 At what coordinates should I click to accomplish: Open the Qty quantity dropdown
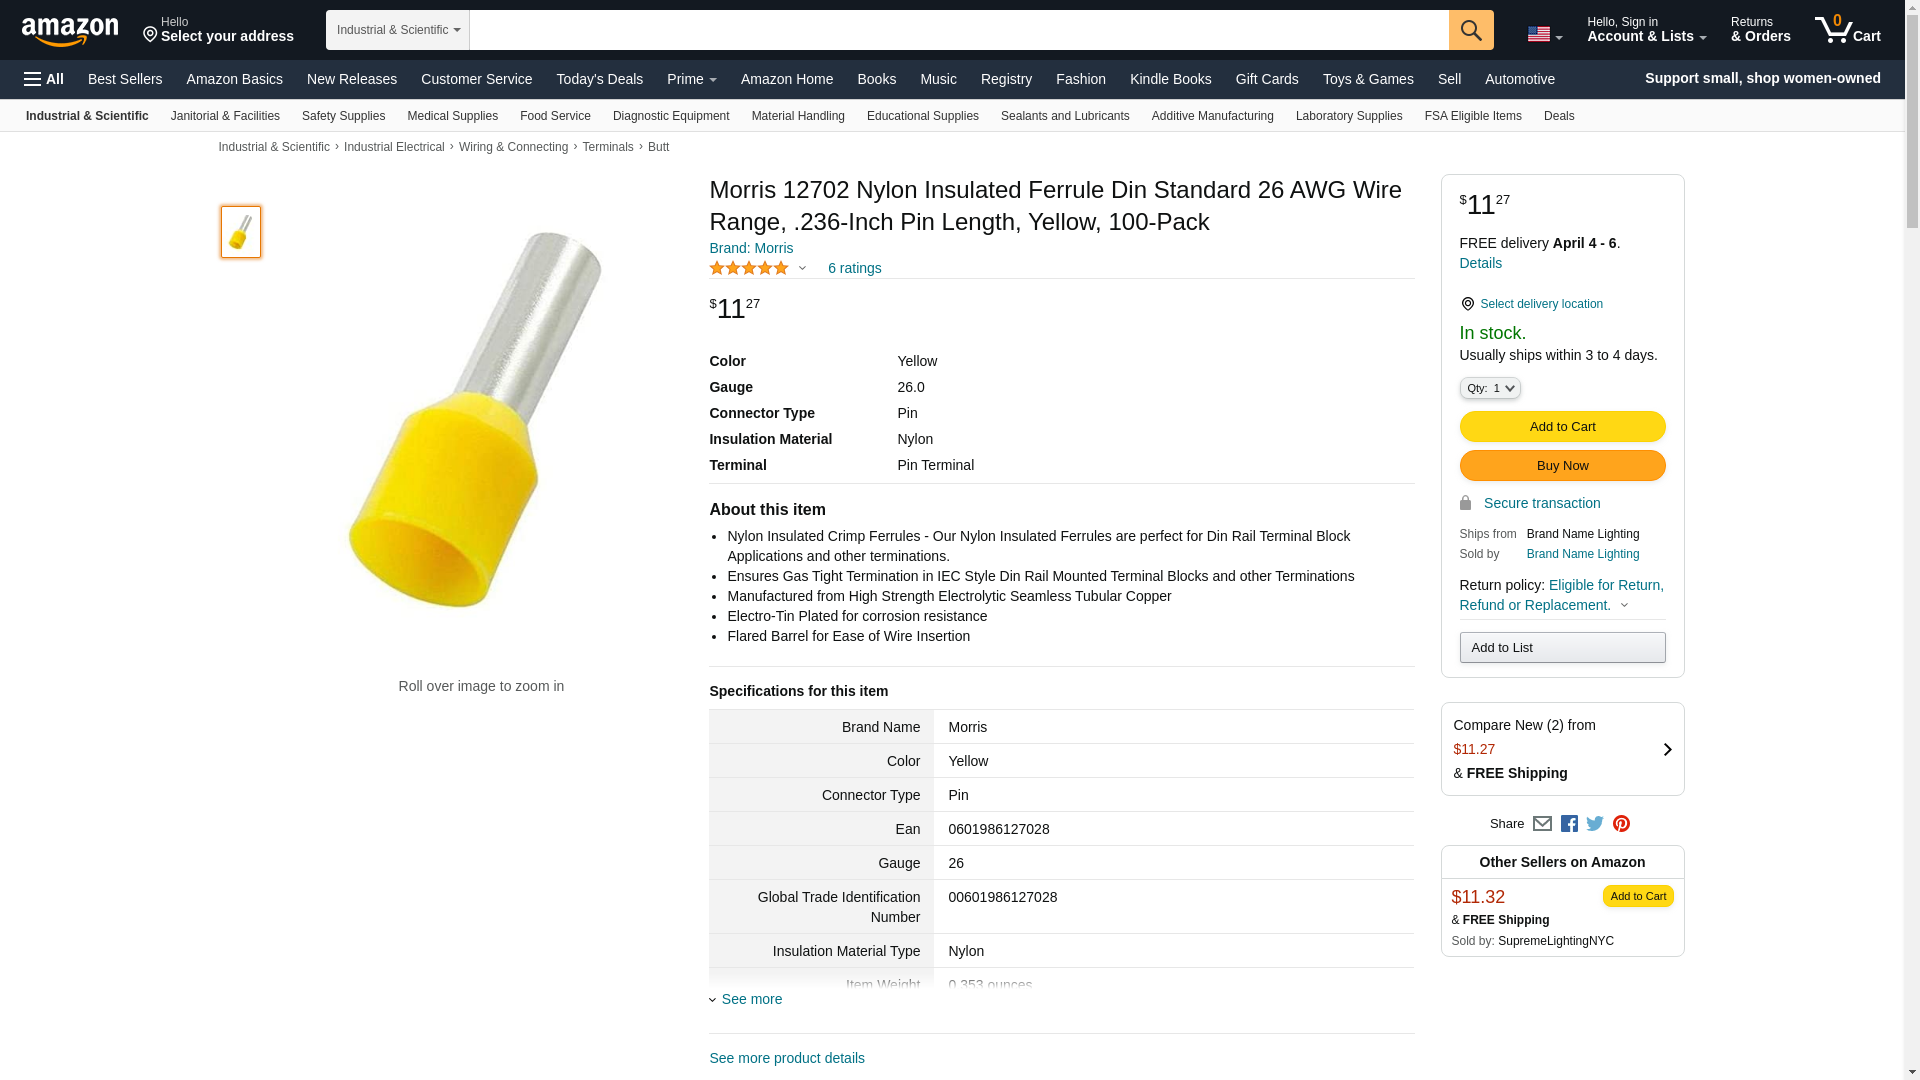[x=1489, y=388]
